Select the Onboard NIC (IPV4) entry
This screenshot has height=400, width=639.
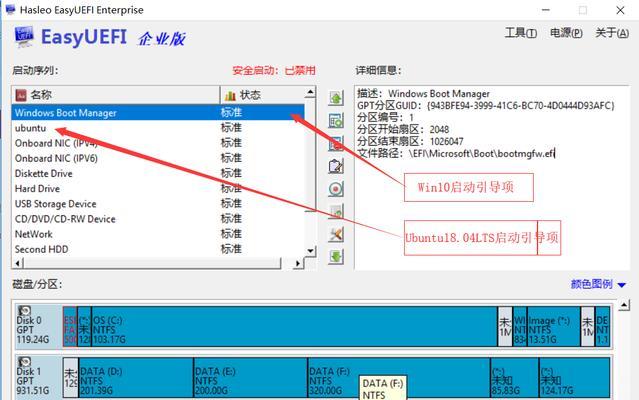pos(158,143)
